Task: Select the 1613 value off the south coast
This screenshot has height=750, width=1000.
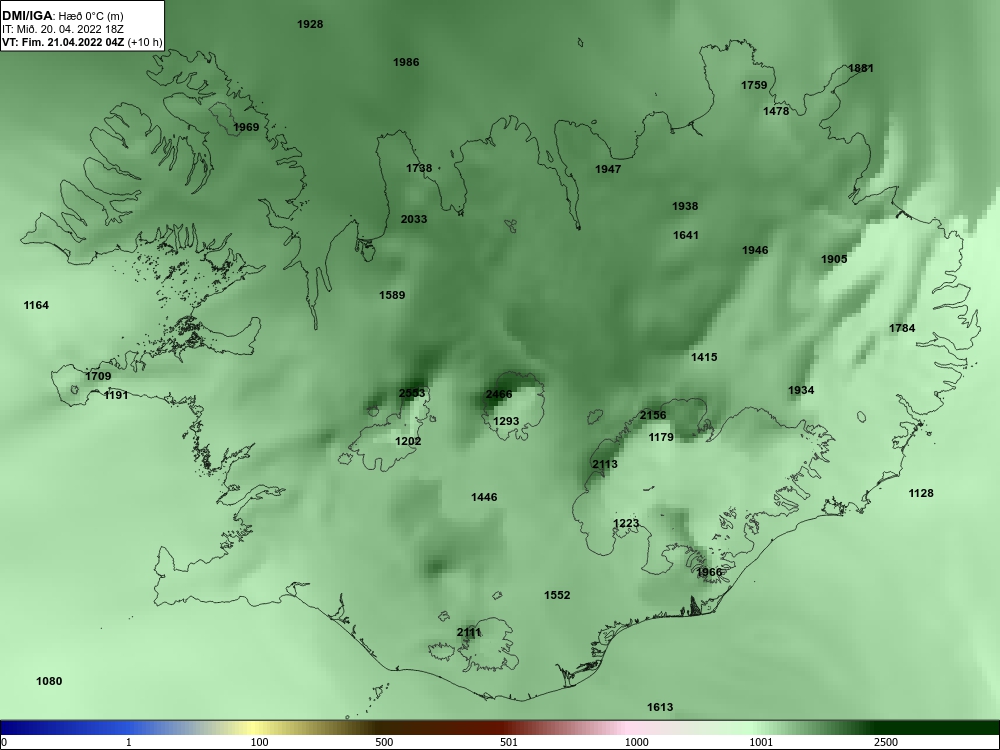Action: 660,707
